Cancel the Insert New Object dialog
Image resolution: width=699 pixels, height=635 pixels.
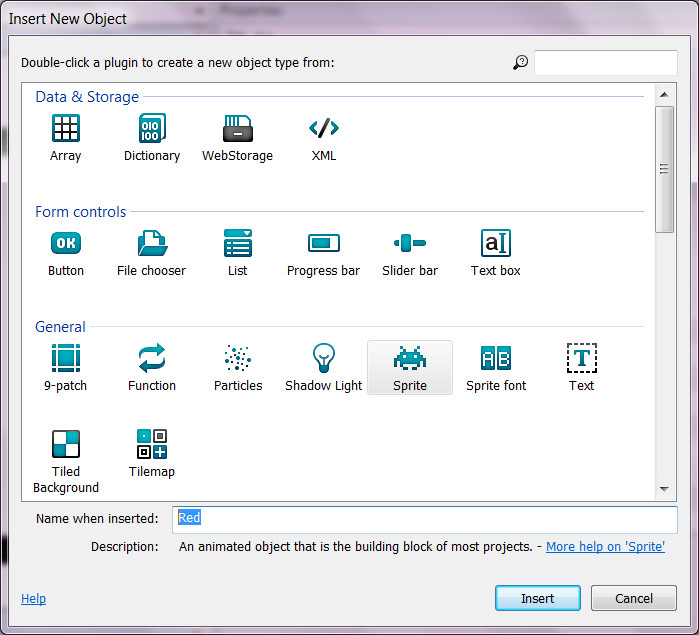(634, 598)
